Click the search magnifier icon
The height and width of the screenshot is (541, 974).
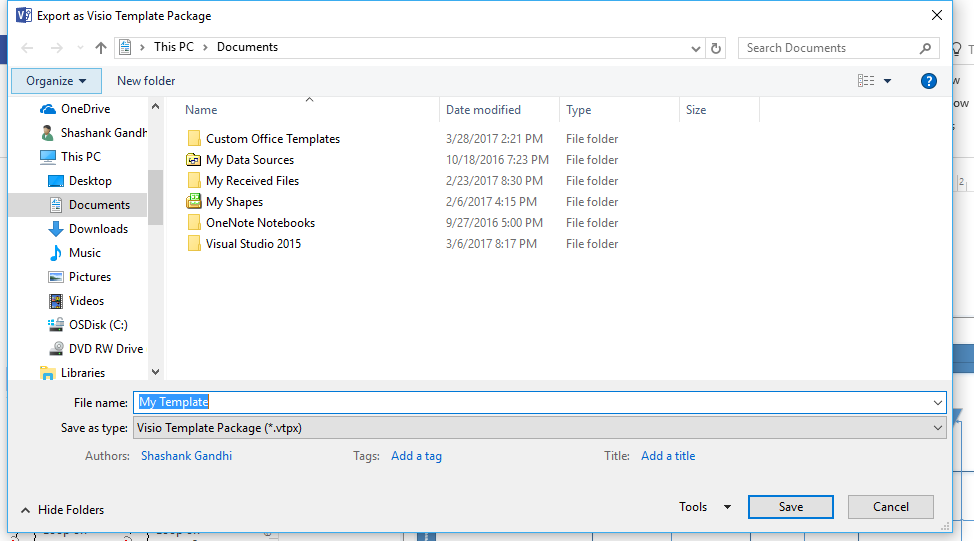925,48
